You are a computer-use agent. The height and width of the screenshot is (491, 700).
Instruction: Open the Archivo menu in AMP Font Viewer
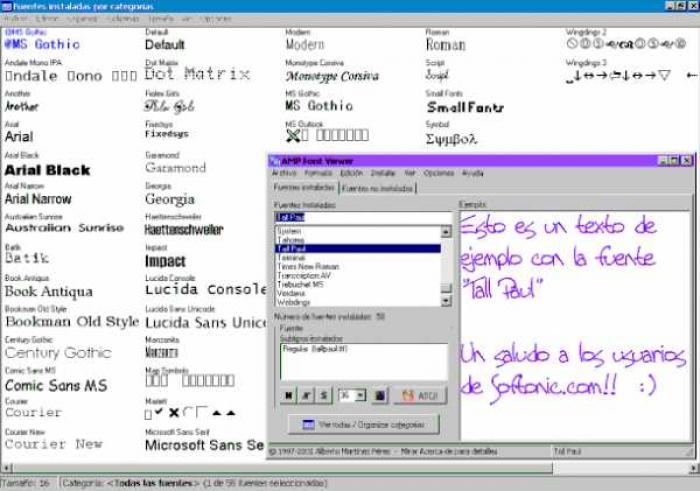pyautogui.click(x=284, y=173)
